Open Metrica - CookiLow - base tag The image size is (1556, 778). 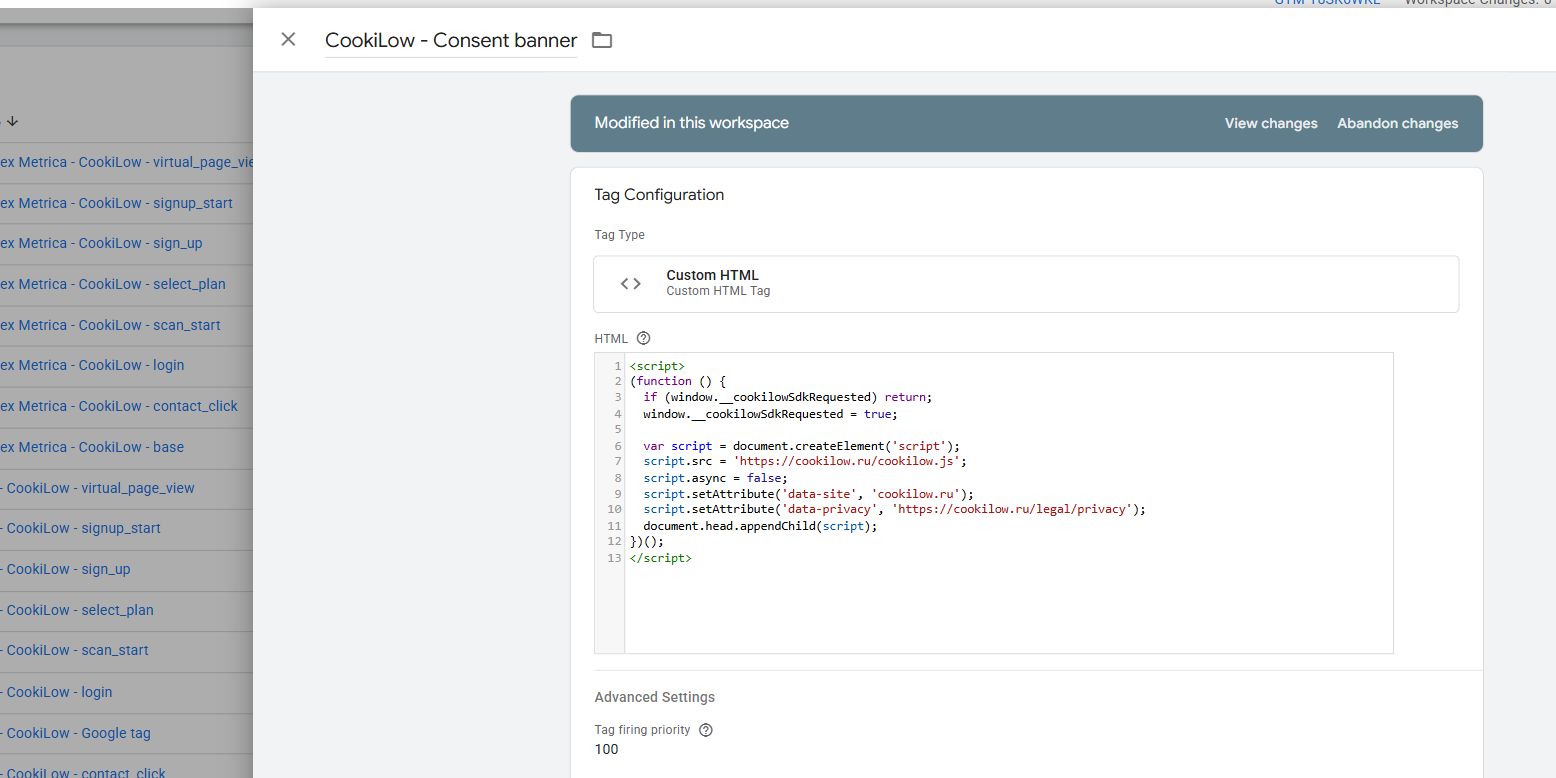92,447
